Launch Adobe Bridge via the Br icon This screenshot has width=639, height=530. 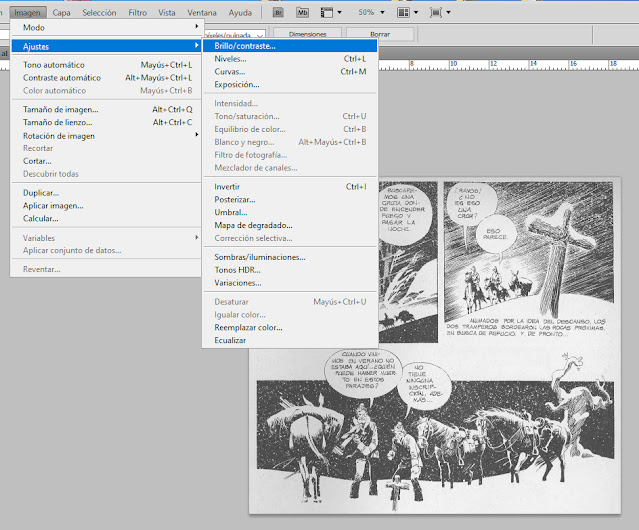tap(278, 13)
